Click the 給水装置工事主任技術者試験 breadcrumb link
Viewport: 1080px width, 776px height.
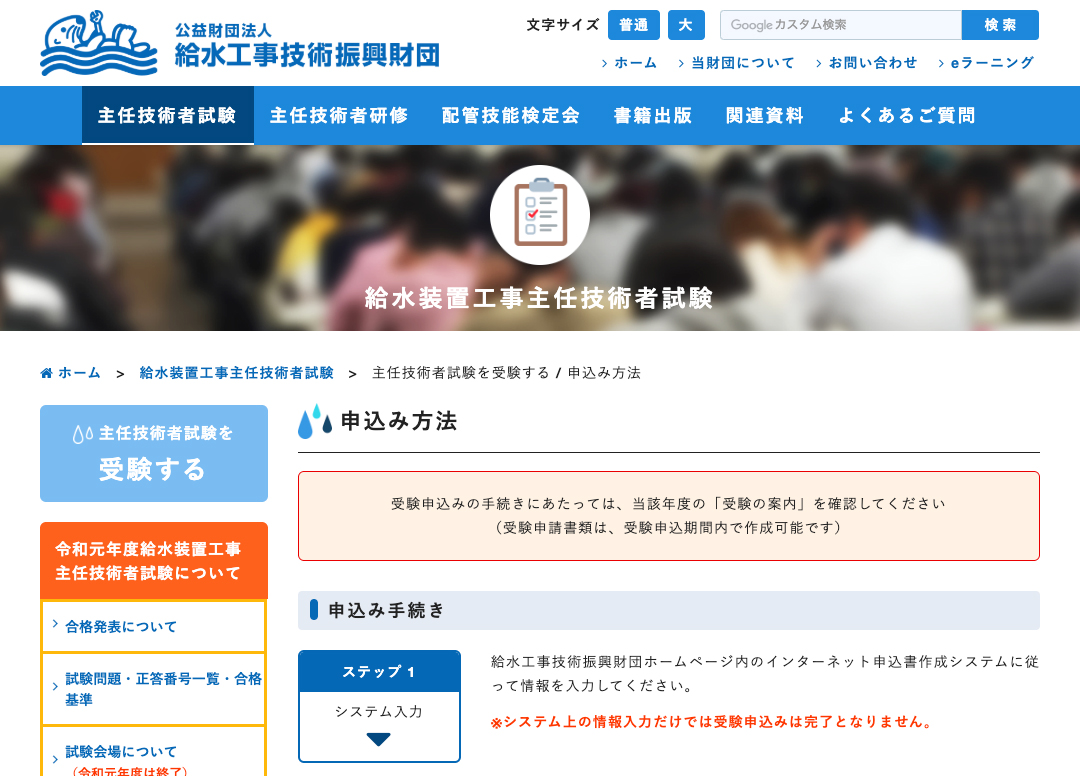236,373
